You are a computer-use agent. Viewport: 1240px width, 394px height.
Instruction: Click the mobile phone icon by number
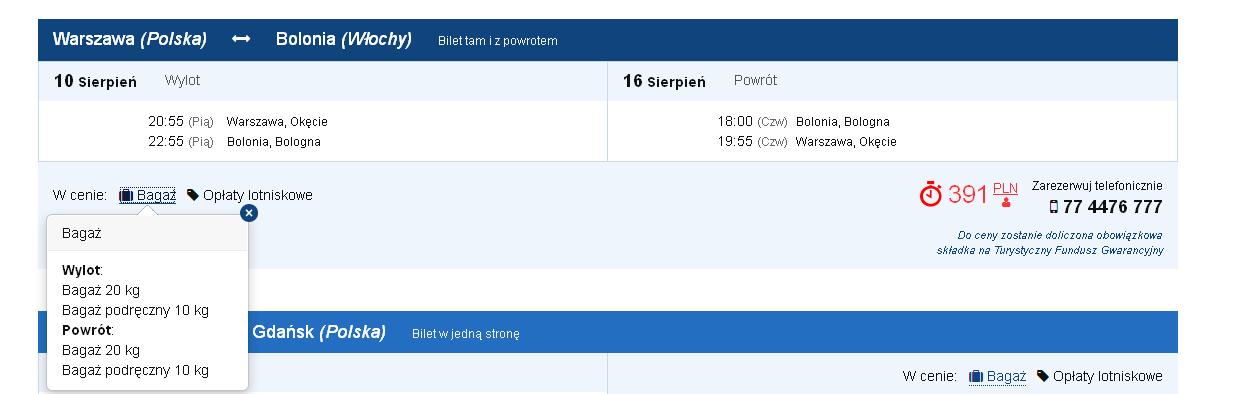coord(1054,207)
